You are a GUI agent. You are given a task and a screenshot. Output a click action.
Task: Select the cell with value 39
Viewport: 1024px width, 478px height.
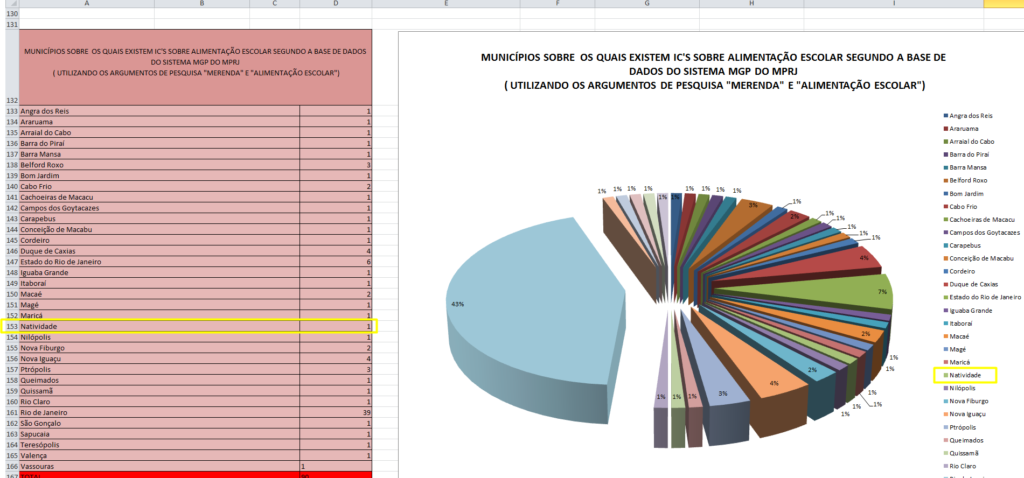[x=335, y=411]
